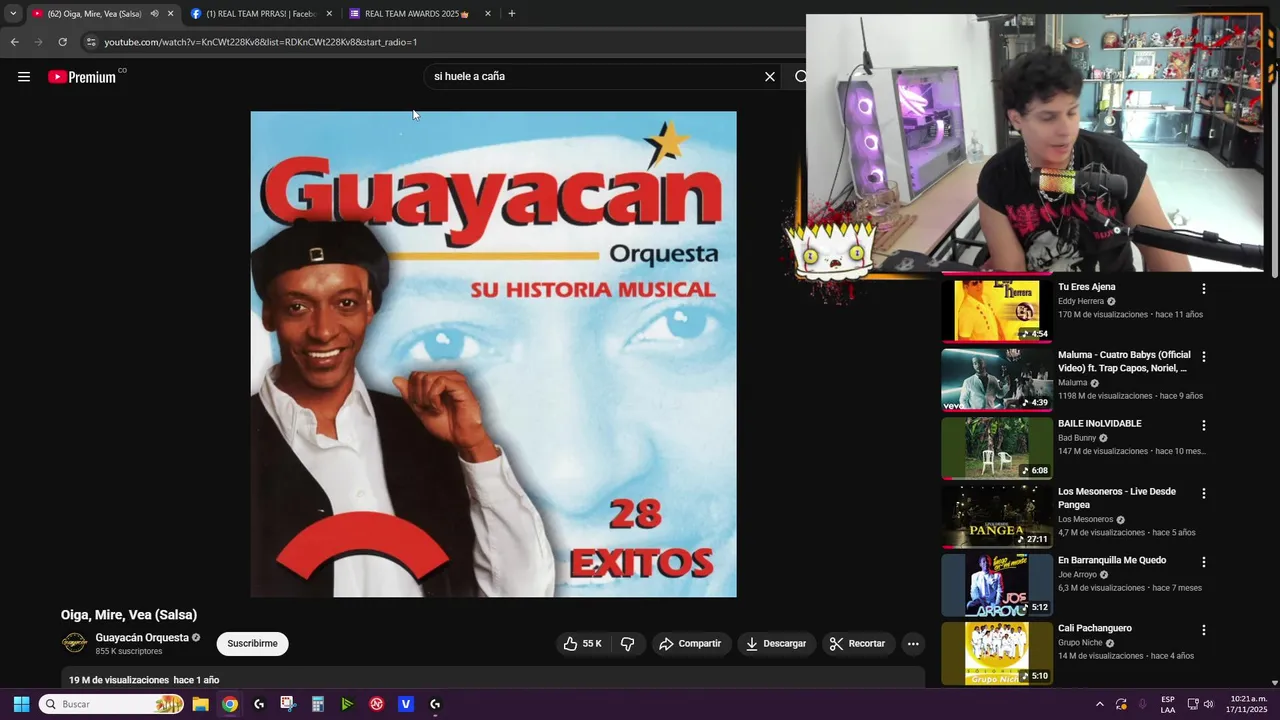Open the Windows Start menu
1280x720 pixels.
tap(21, 704)
